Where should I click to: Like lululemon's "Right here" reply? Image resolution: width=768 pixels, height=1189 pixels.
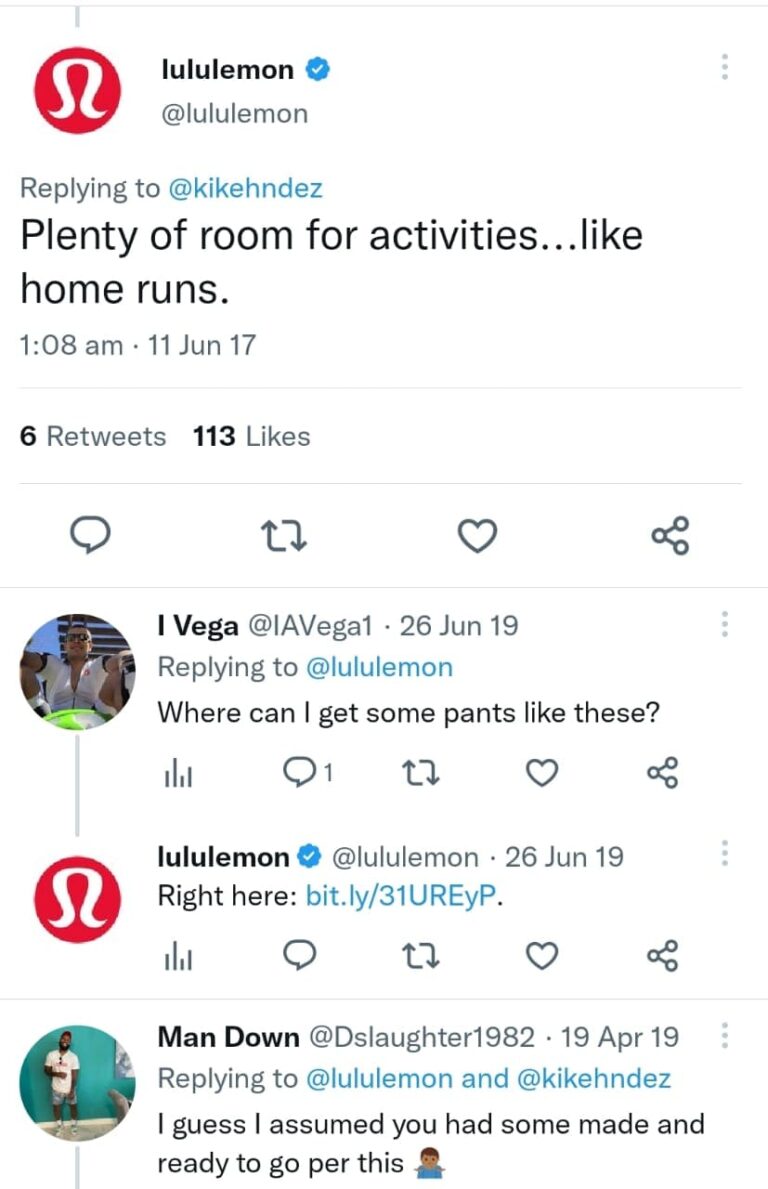[541, 957]
